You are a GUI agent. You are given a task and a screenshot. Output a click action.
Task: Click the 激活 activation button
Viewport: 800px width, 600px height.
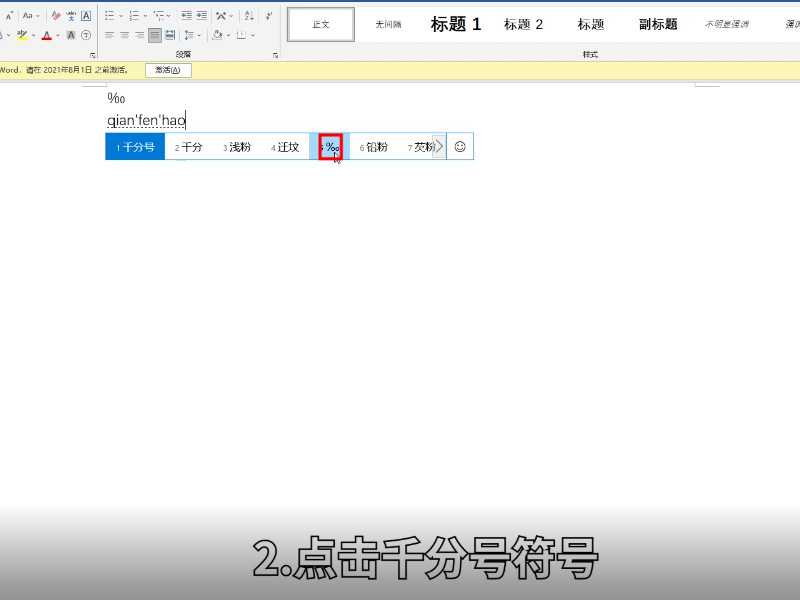168,70
